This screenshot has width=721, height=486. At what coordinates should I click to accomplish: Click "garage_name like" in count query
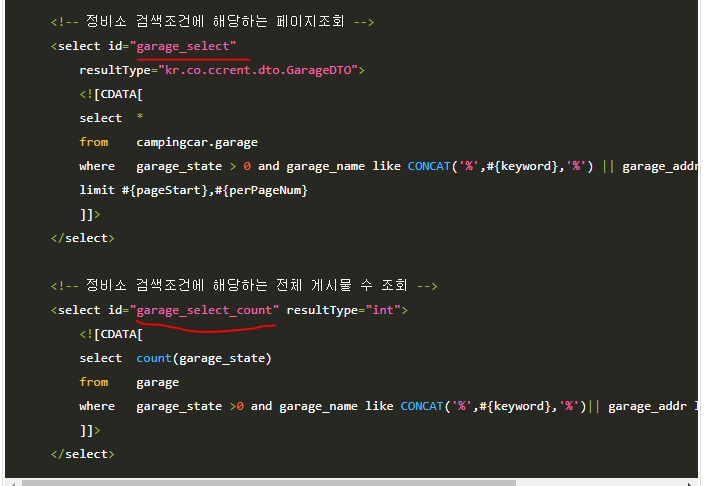click(337, 406)
